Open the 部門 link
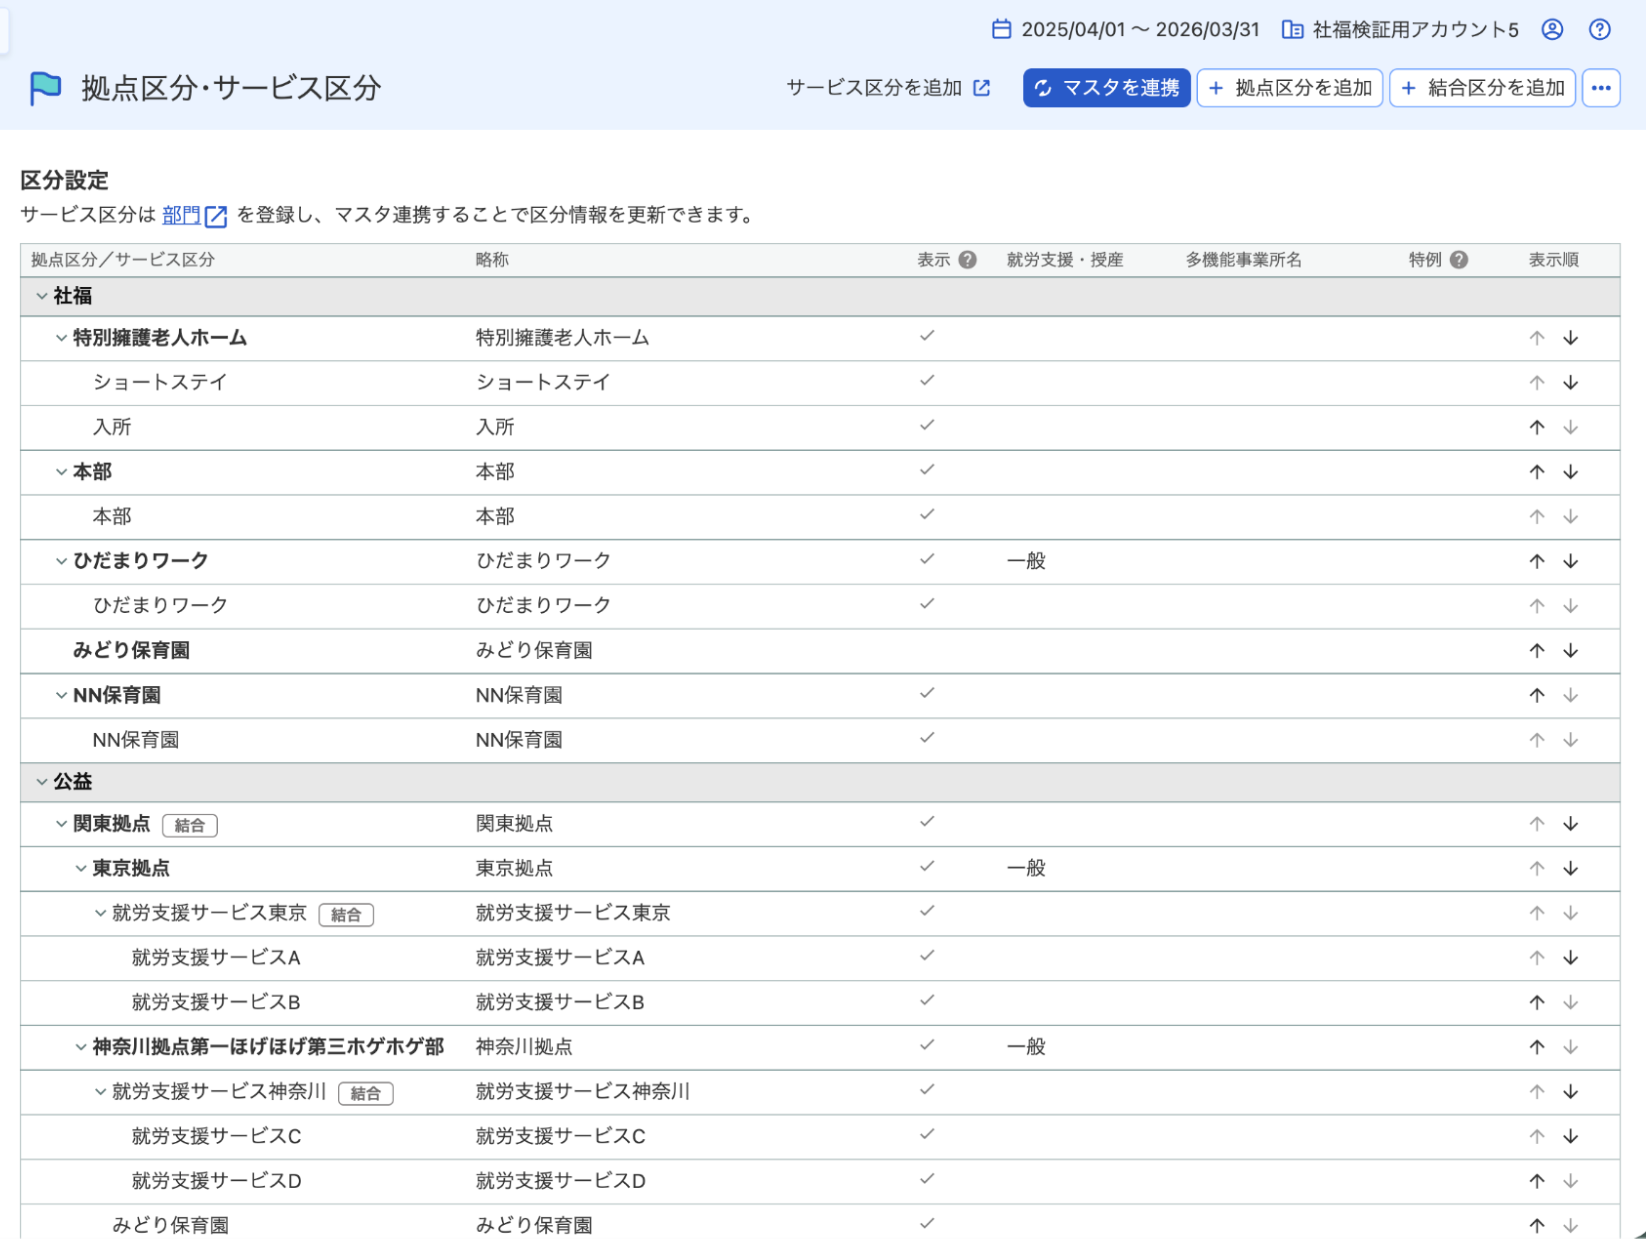Image resolution: width=1646 pixels, height=1239 pixels. point(194,215)
